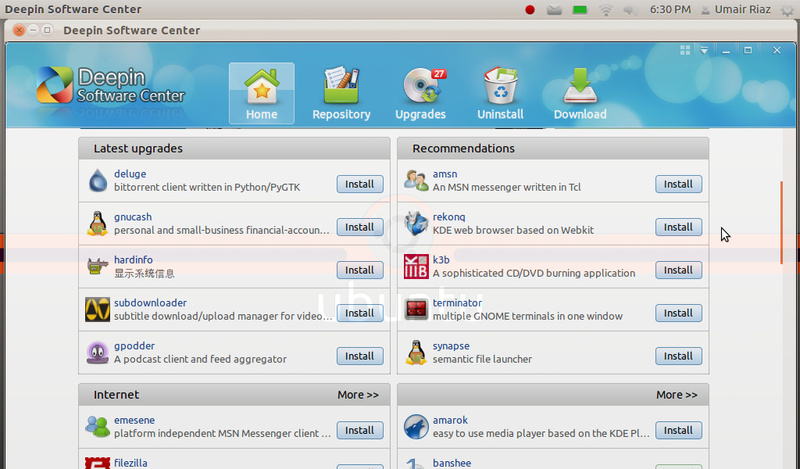Open the Umair Riaz user menu
The width and height of the screenshot is (800, 469).
736,10
